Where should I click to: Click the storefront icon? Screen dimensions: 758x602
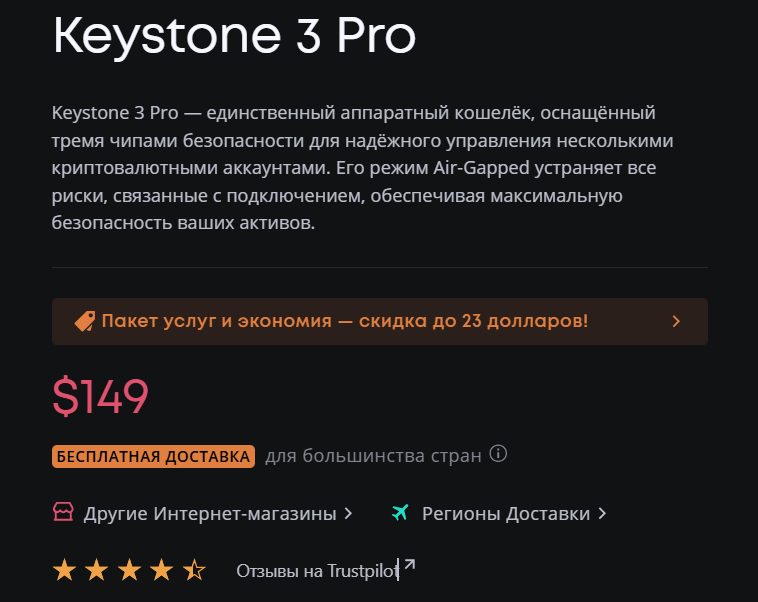[63, 513]
